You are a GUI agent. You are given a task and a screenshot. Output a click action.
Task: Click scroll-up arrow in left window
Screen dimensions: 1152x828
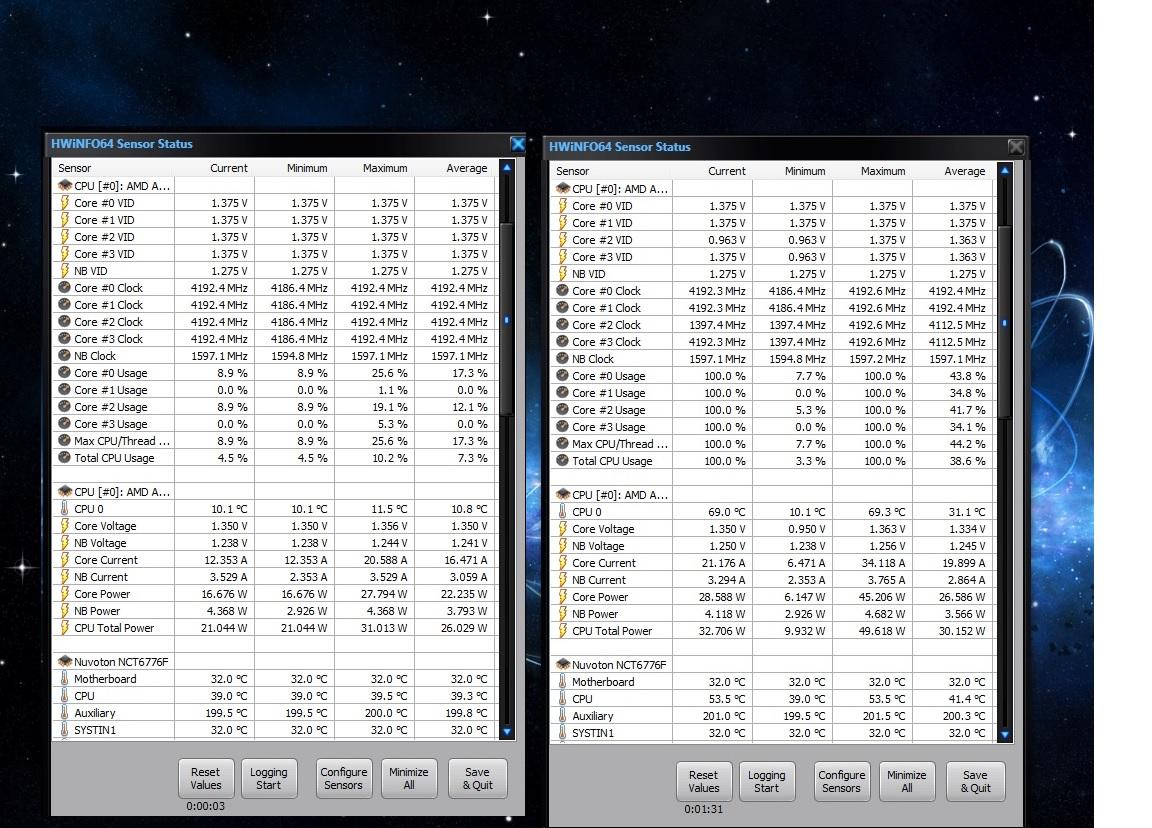[x=507, y=168]
